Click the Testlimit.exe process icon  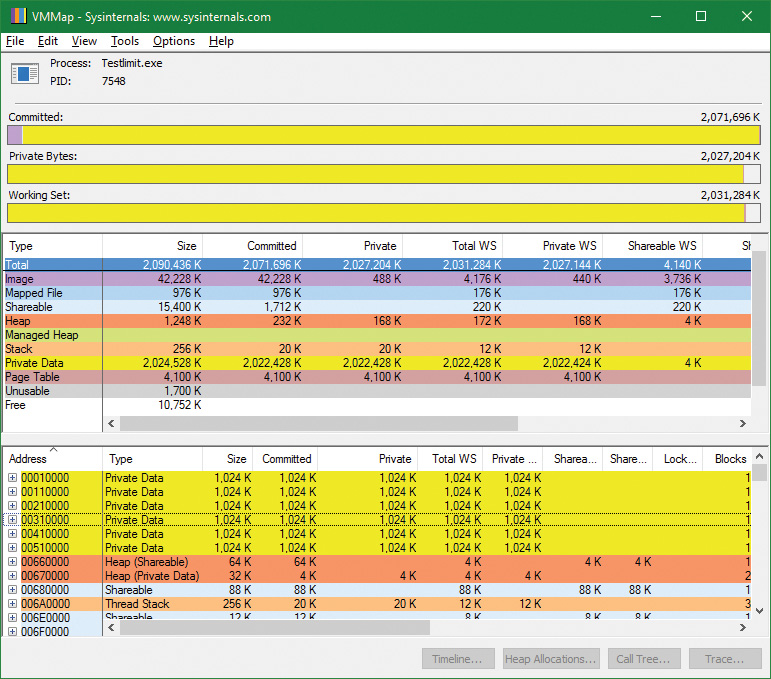(x=24, y=72)
